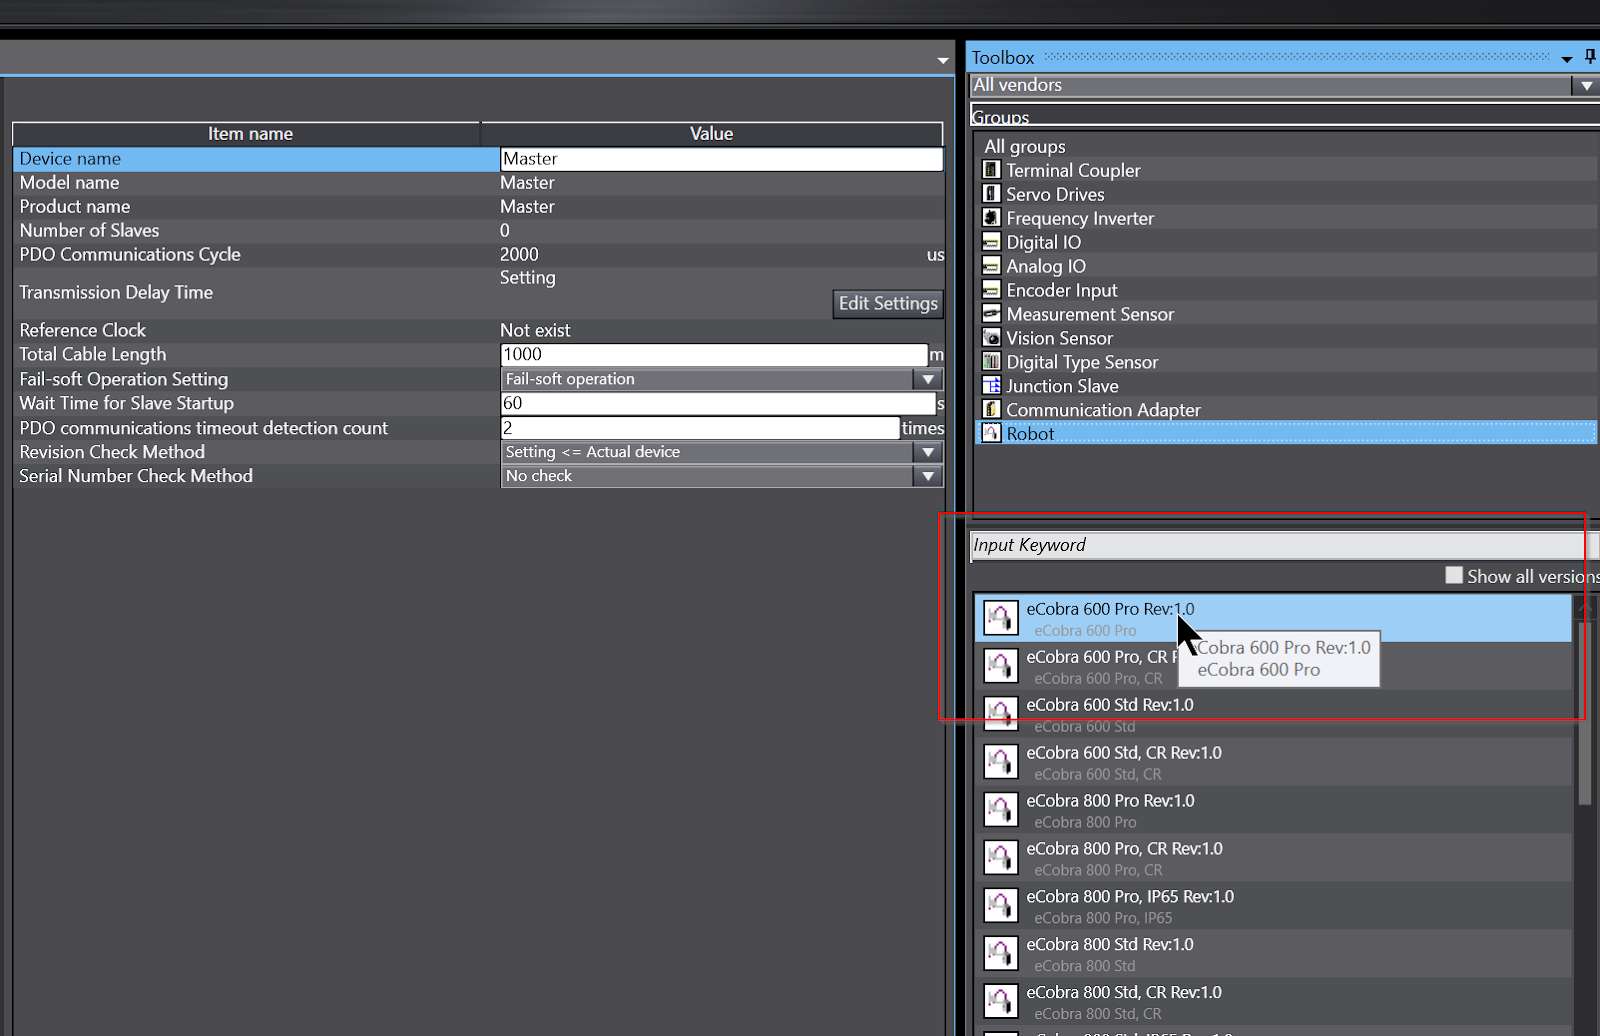
Task: Click the Reference Clock 'Not exist' value
Action: pos(535,331)
